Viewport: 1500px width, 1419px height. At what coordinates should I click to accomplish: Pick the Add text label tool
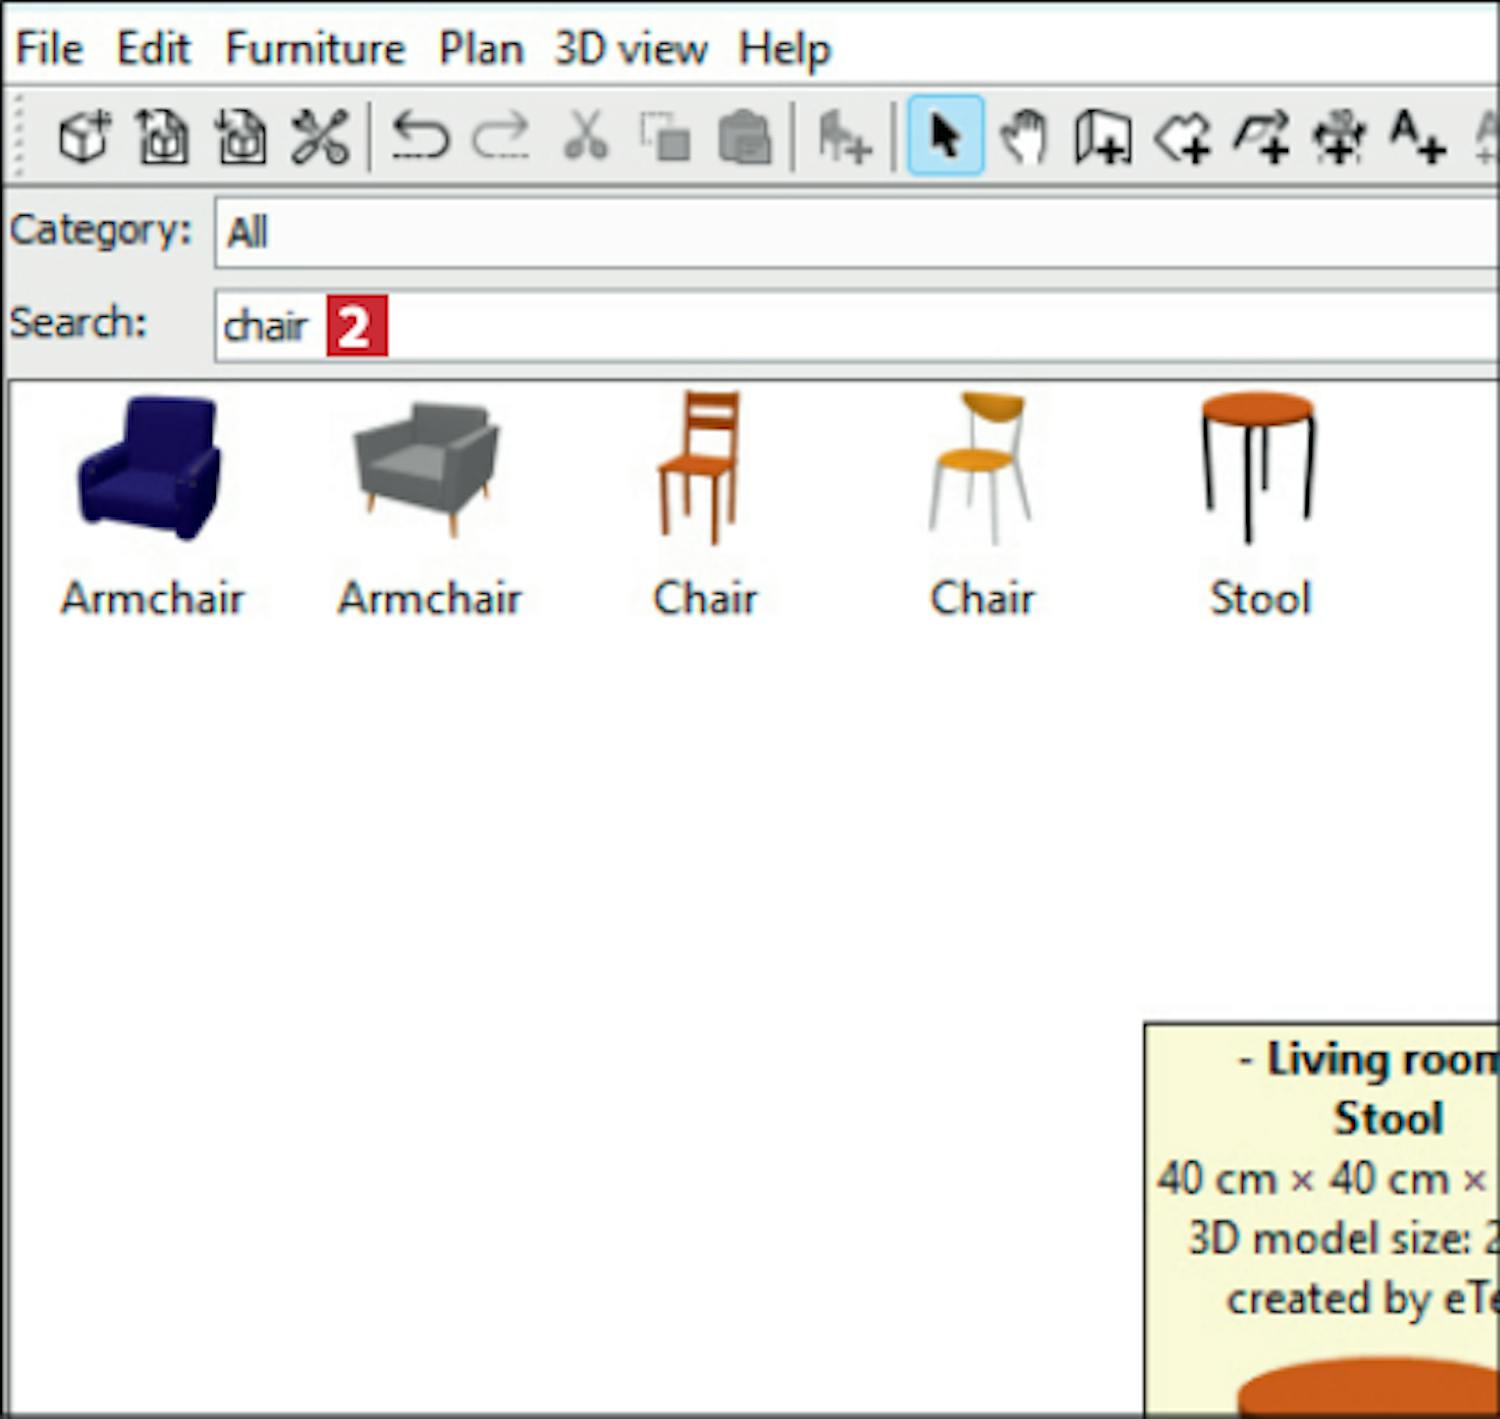coord(1417,136)
